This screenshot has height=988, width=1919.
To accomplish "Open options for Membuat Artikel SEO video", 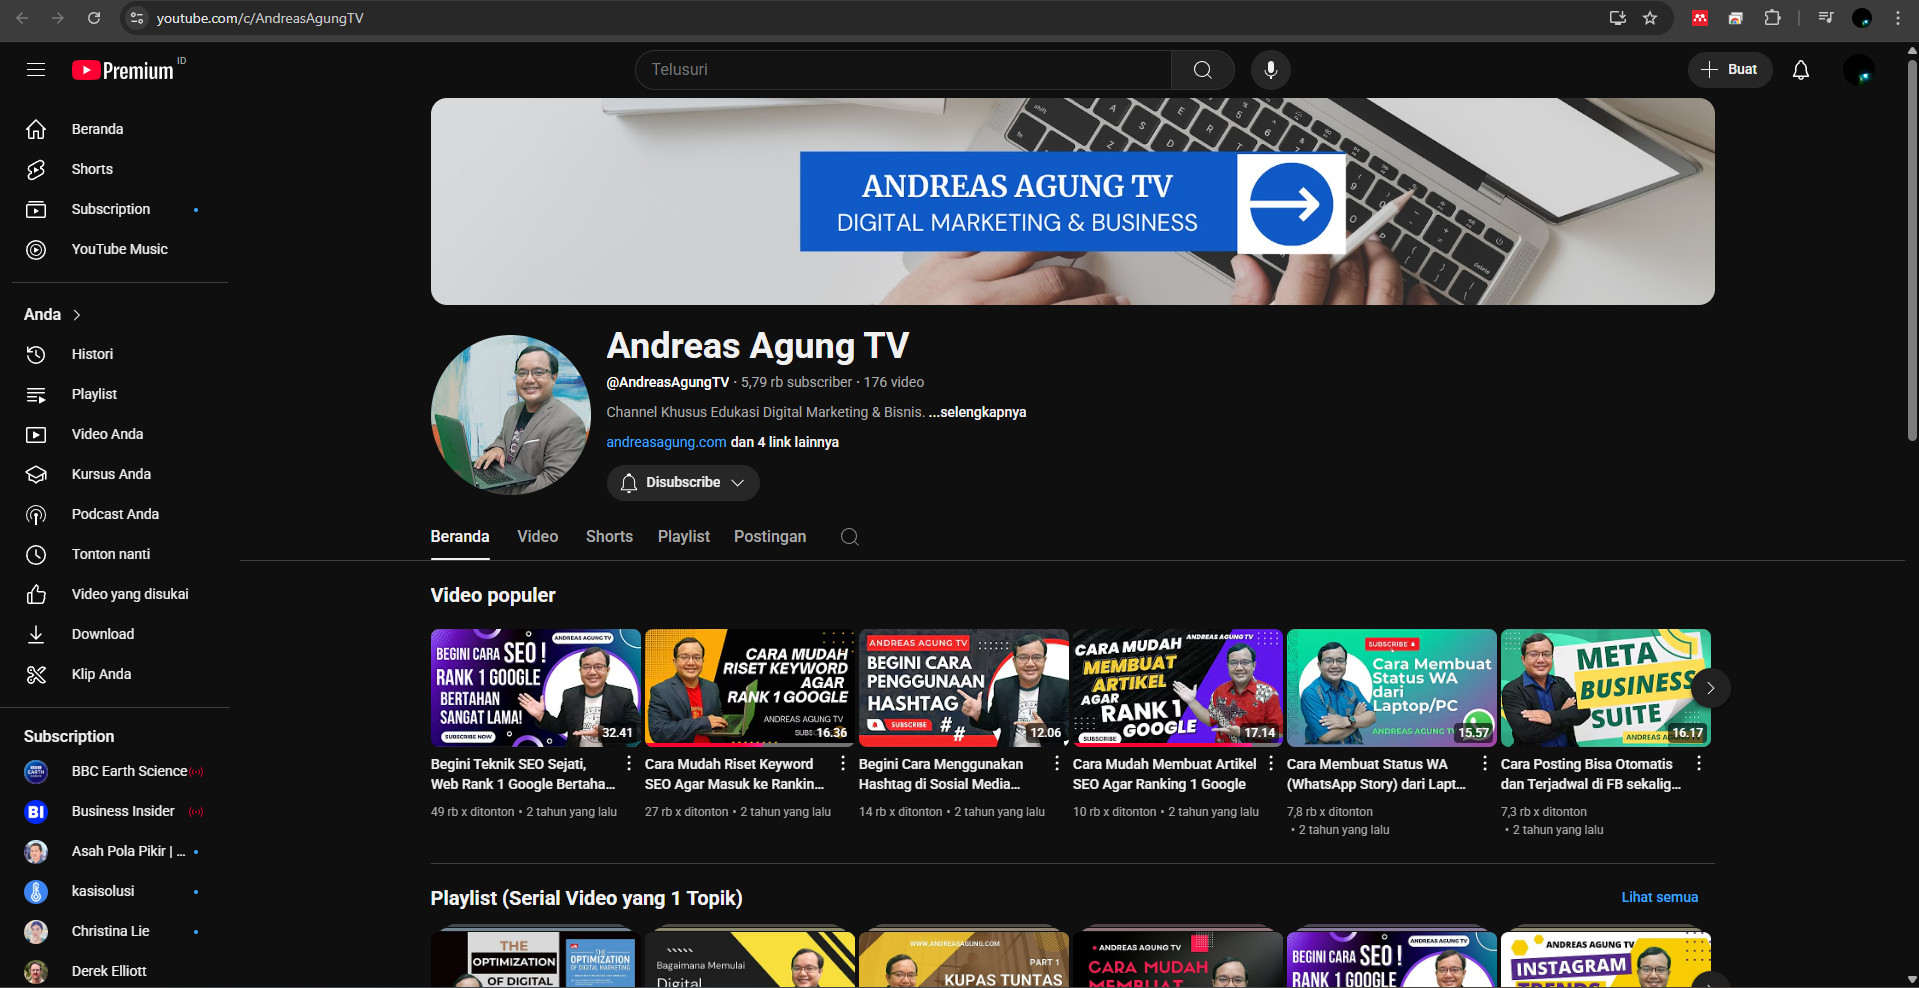I will tap(1271, 764).
